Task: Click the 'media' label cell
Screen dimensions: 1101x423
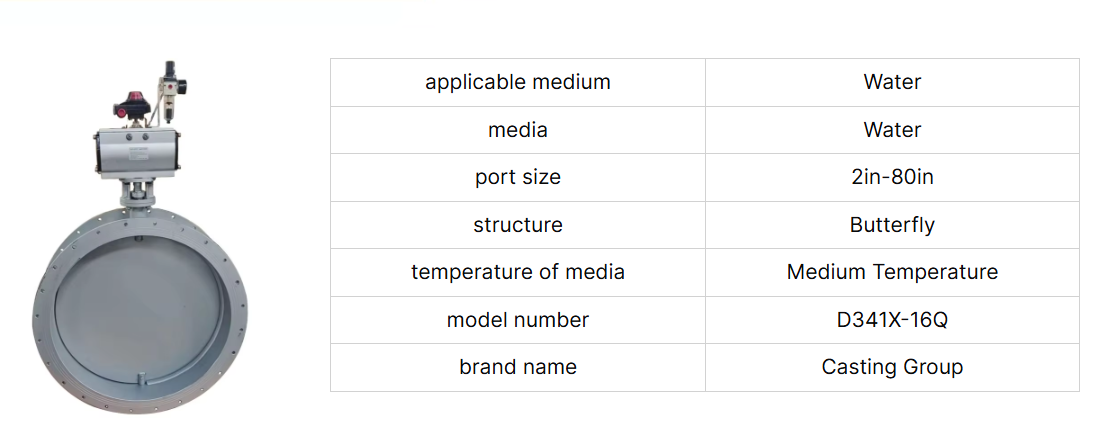Action: (x=518, y=130)
